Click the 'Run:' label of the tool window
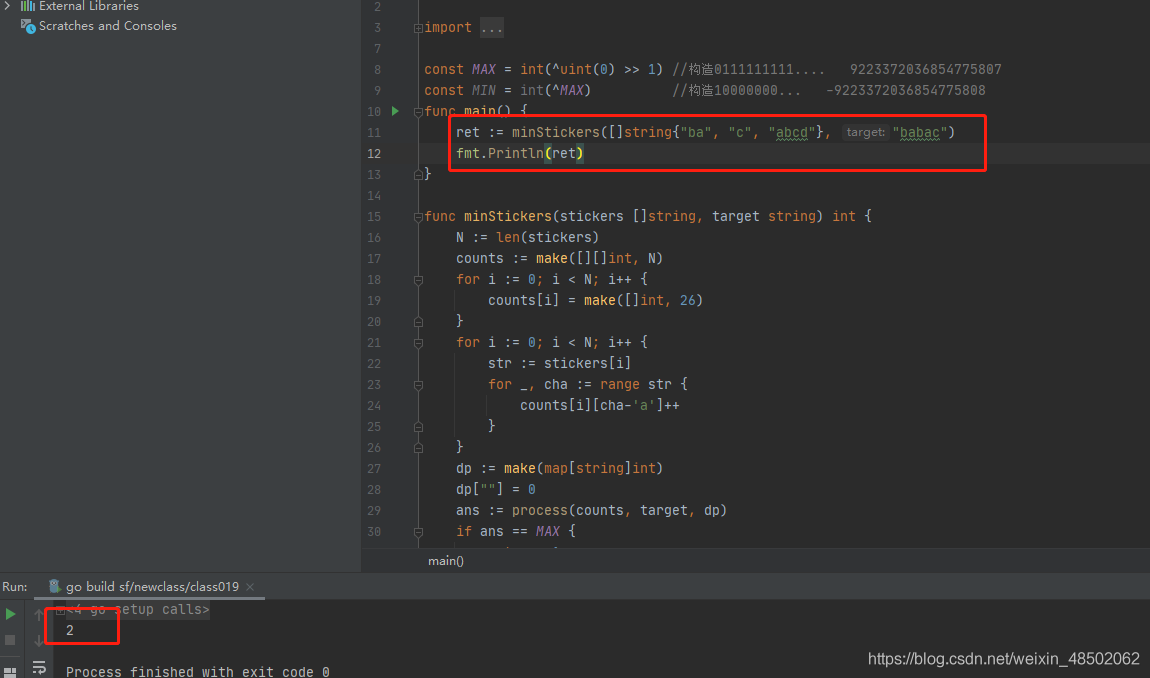Viewport: 1150px width, 678px height. [15, 587]
